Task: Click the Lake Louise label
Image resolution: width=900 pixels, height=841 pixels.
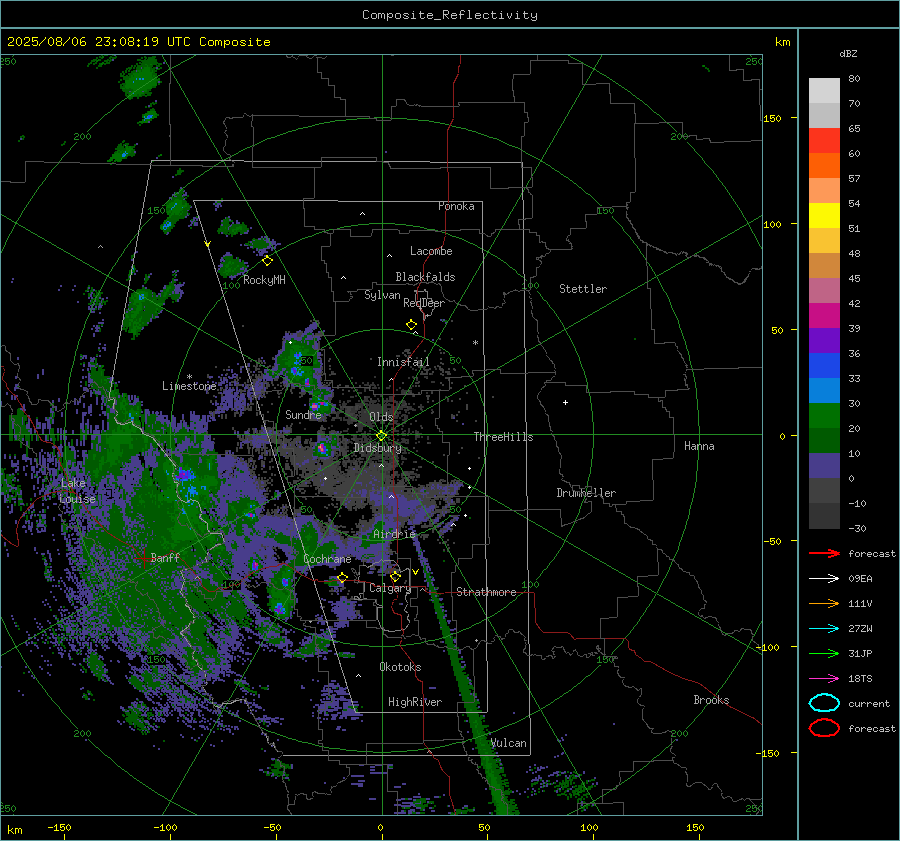Action: pos(77,491)
